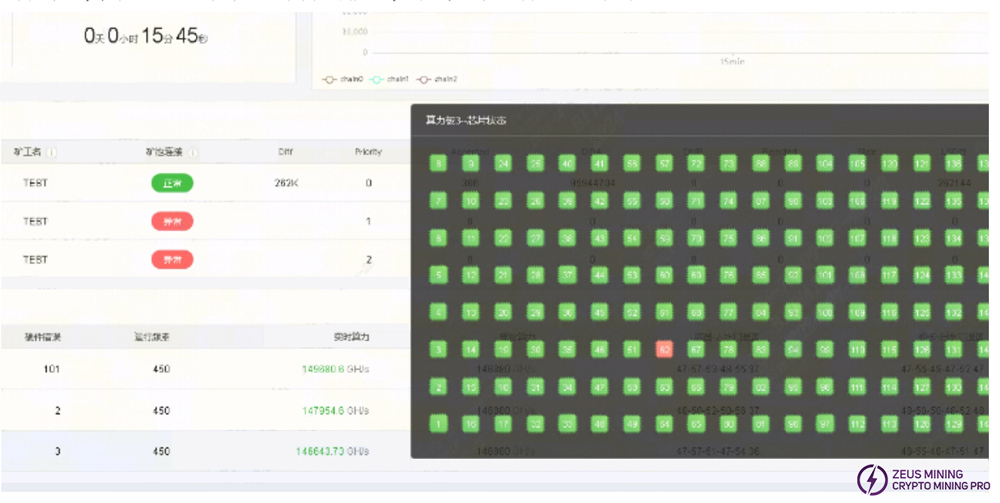This screenshot has height=503, width=1000.
Task: Toggle chain0 series in chart legend
Action: 340,79
